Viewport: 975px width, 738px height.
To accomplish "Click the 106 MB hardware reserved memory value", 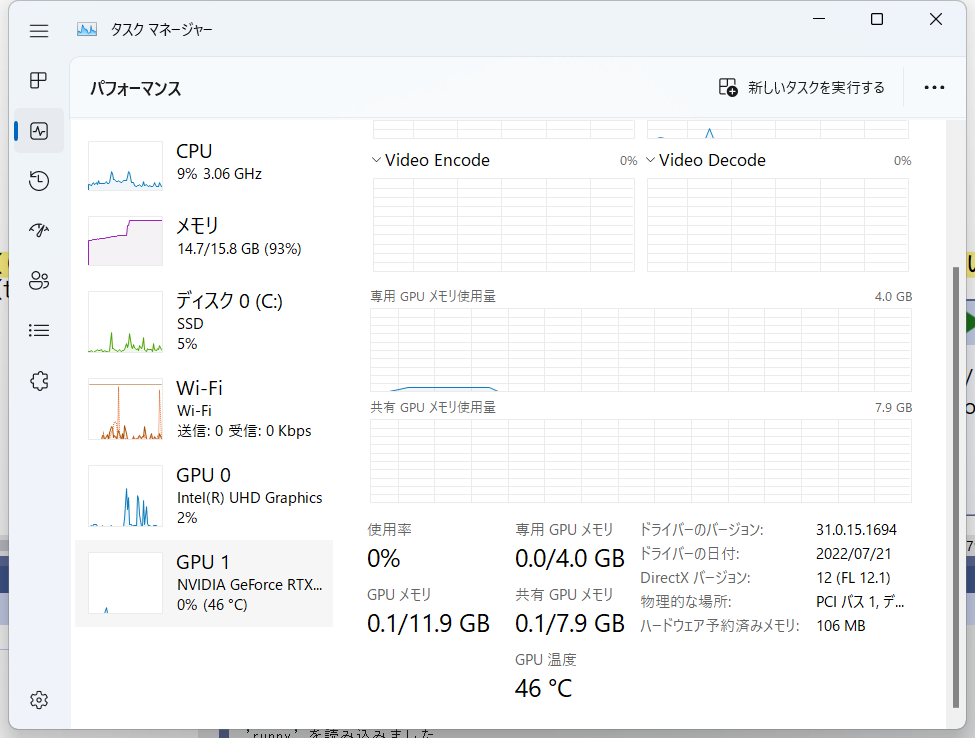I will (841, 626).
